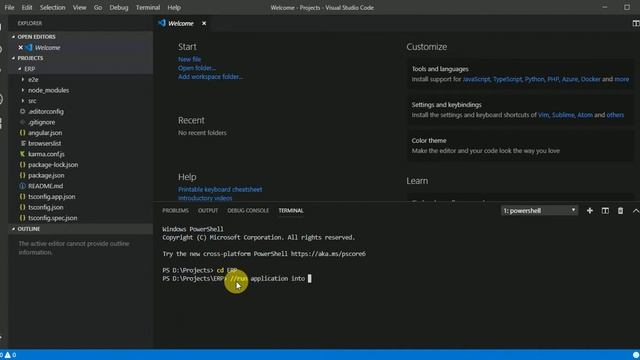Image resolution: width=640 pixels, height=360 pixels.
Task: Close the Welcome tab with its X
Action: pyautogui.click(x=204, y=23)
